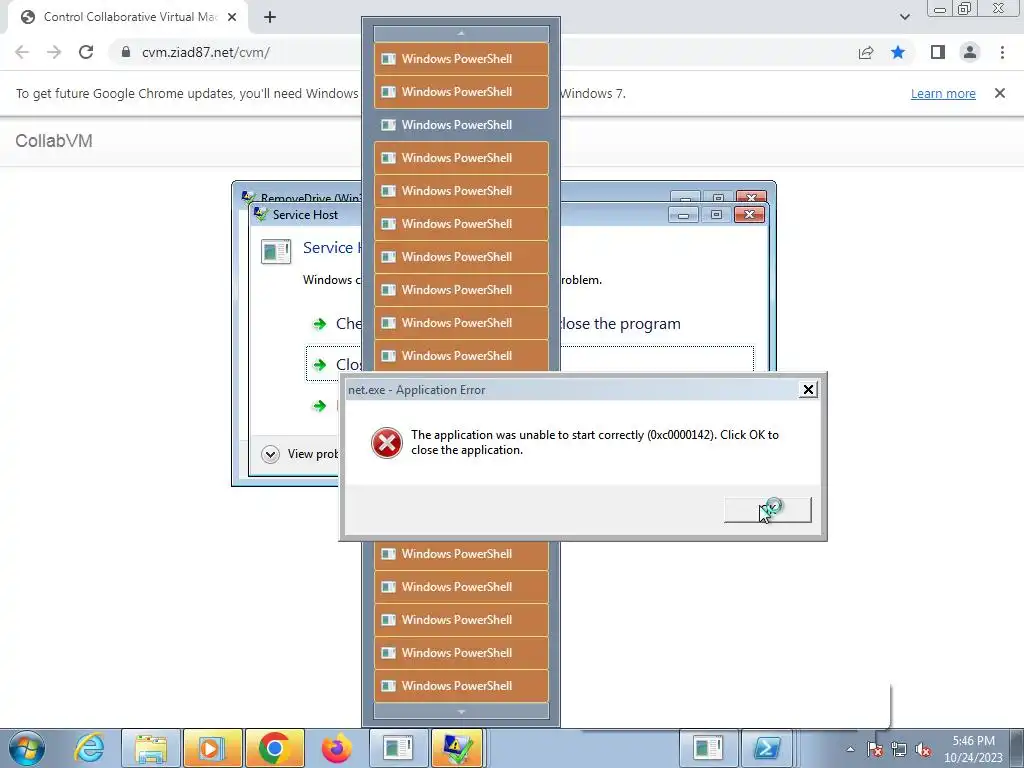The height and width of the screenshot is (768, 1024).
Task: Close the net.exe Application Error dialog
Action: coord(808,390)
